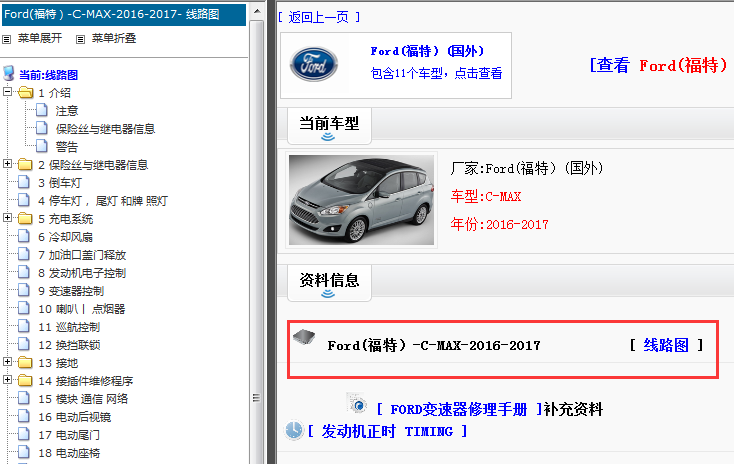Click 年份:2016-2017 text
Viewport: 734px width, 464px height.
pos(499,224)
